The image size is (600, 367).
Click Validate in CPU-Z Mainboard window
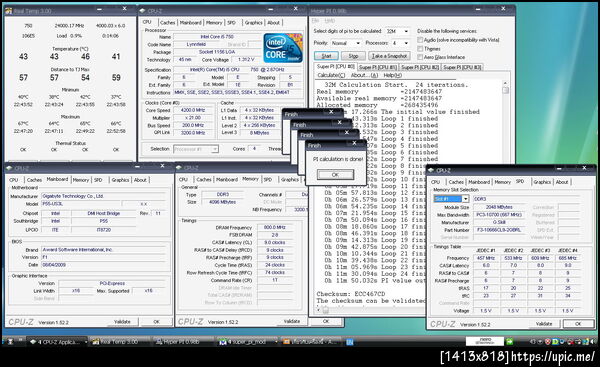coord(122,322)
